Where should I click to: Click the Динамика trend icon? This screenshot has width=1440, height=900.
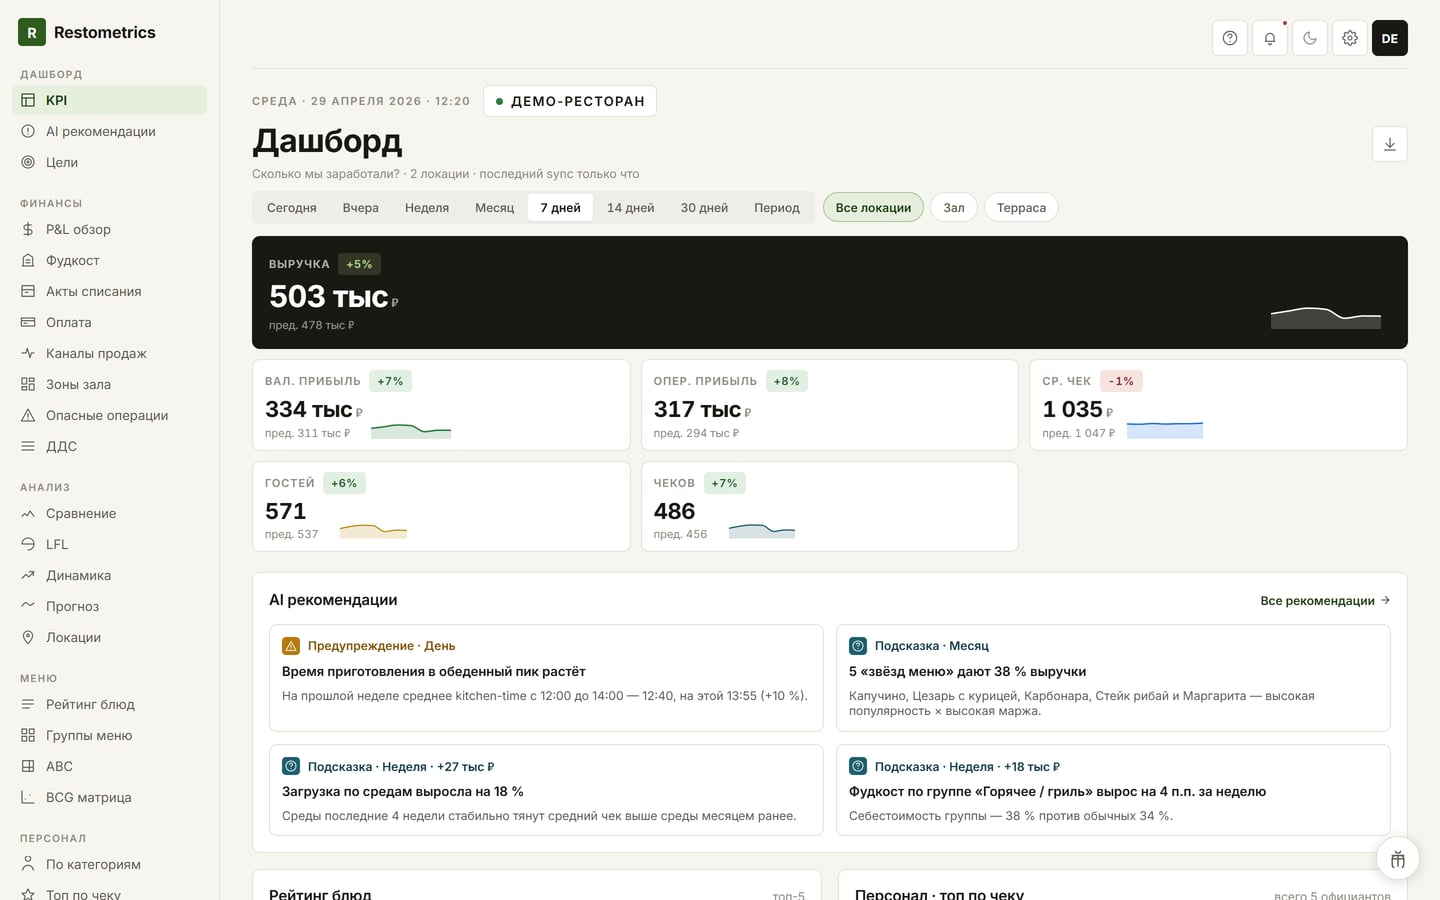coord(28,575)
